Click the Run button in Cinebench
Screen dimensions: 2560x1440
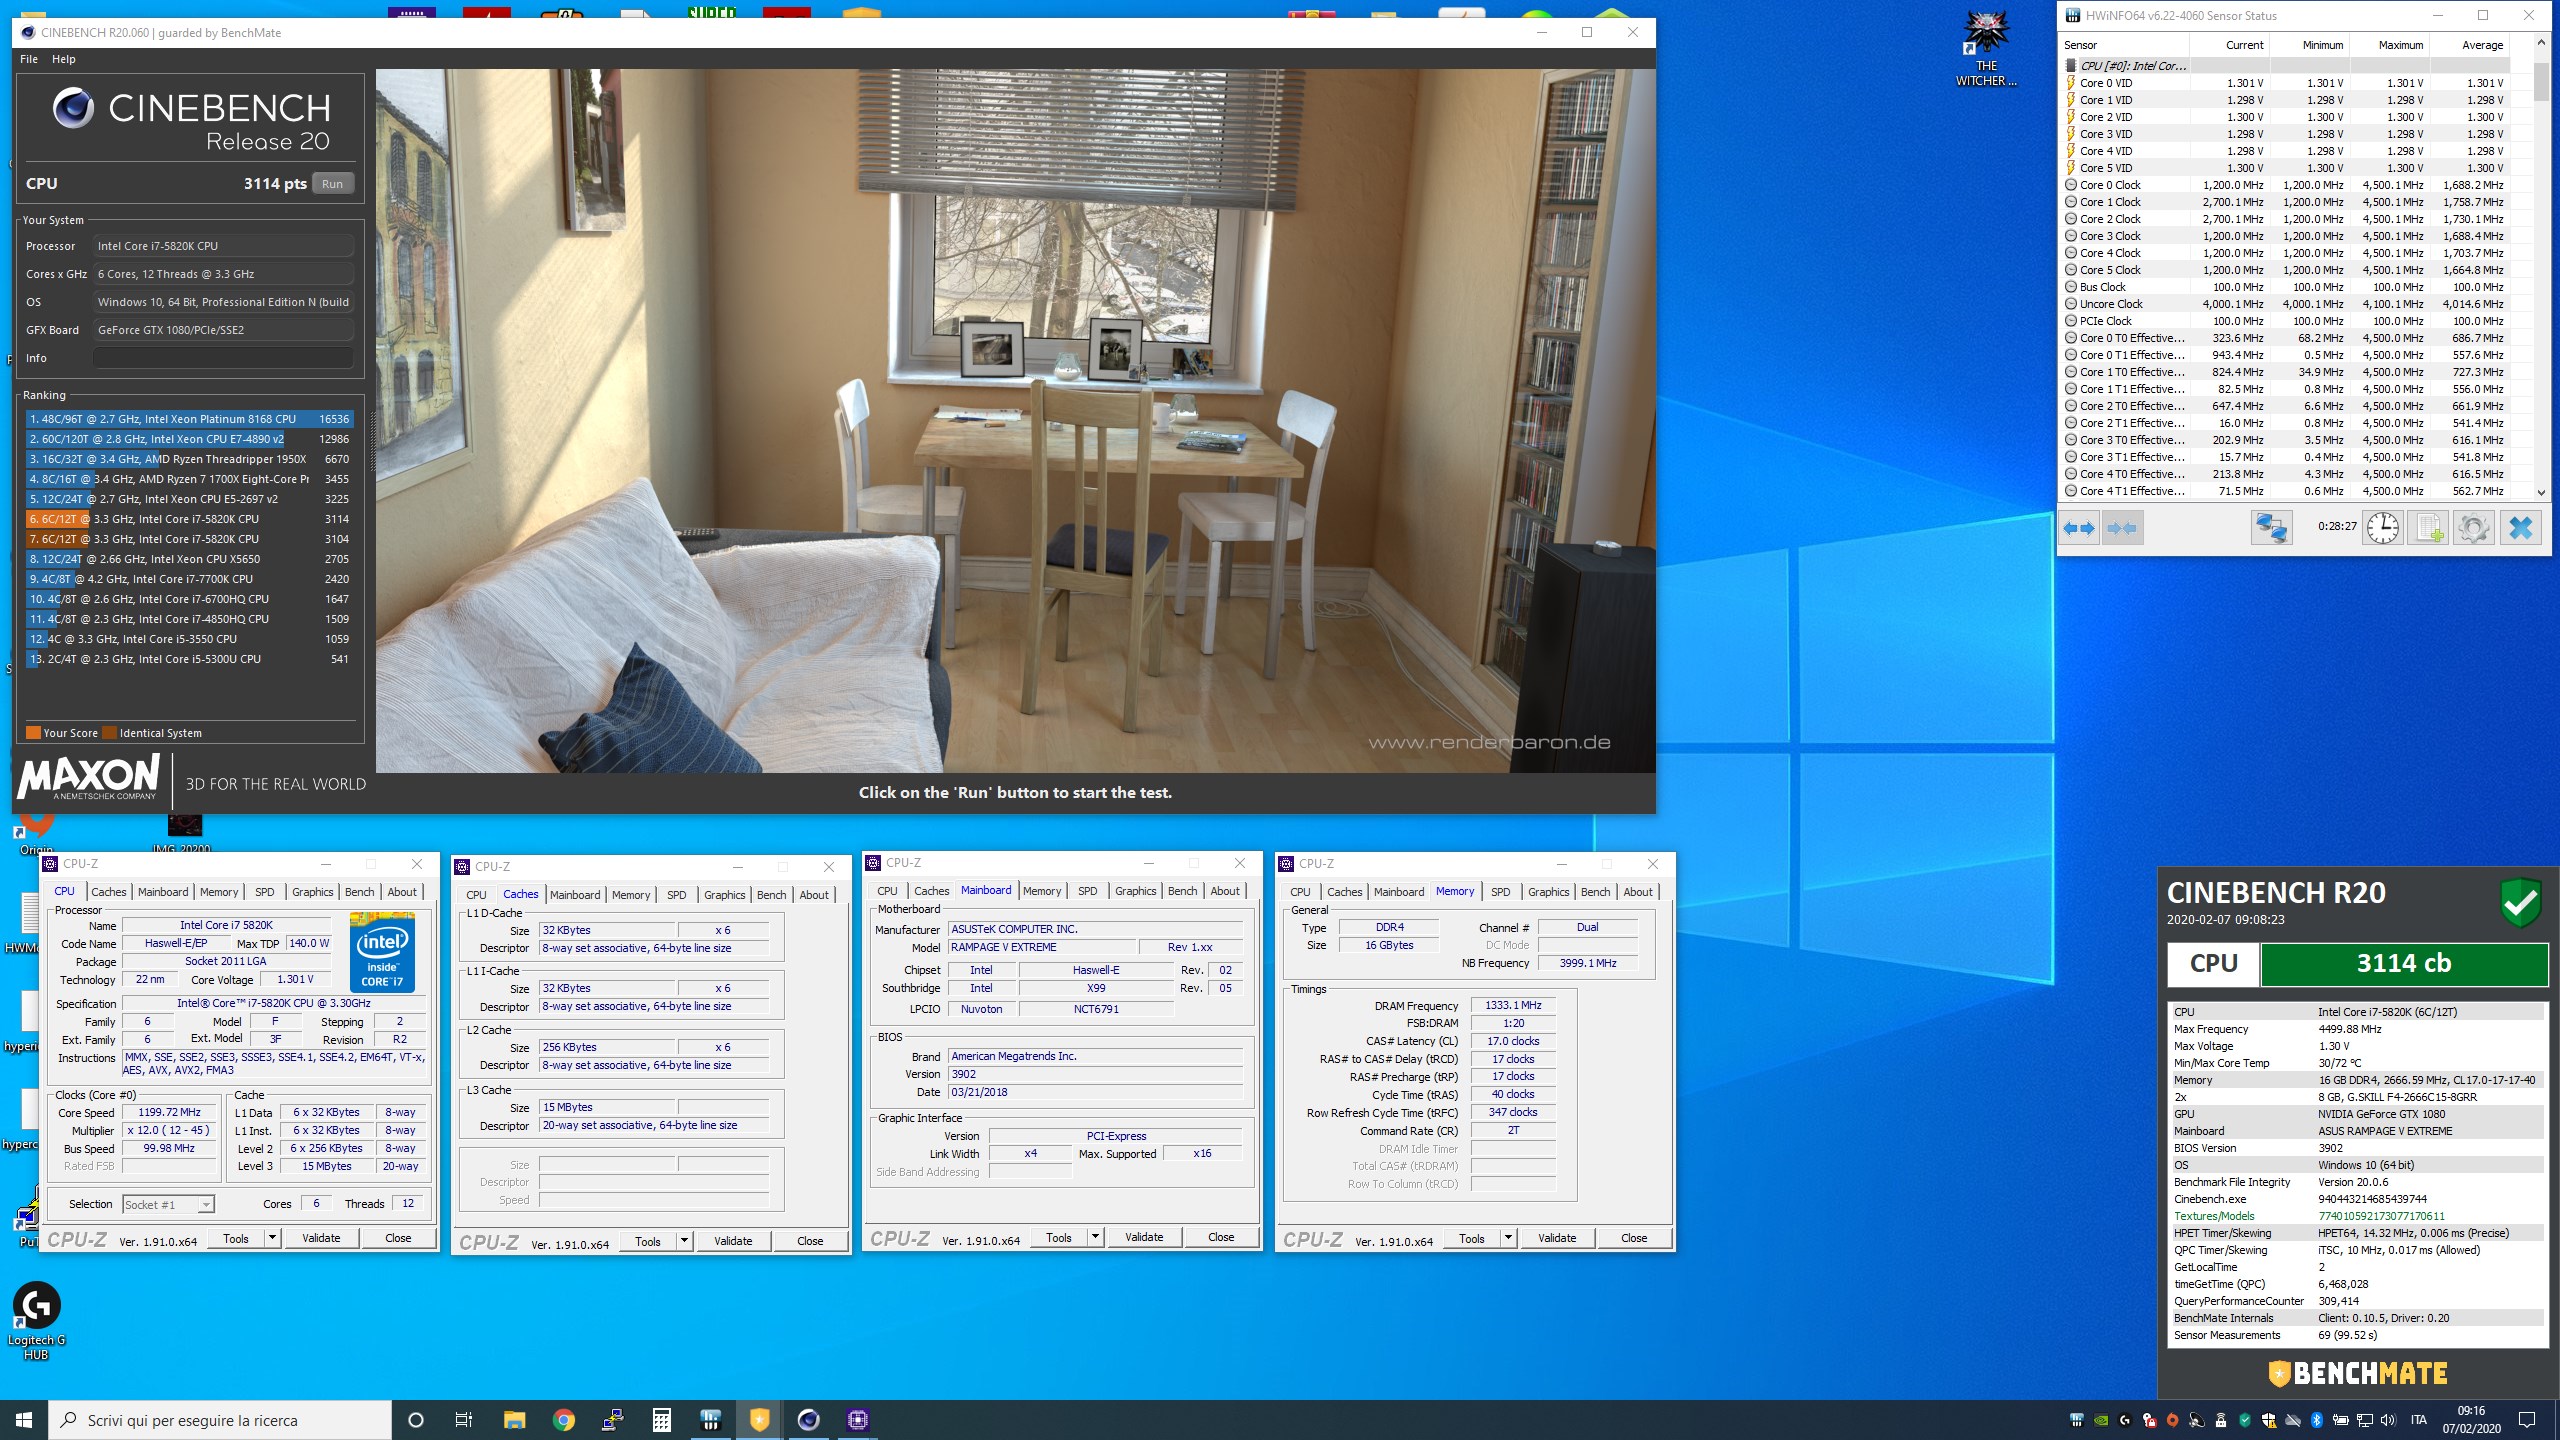(333, 184)
